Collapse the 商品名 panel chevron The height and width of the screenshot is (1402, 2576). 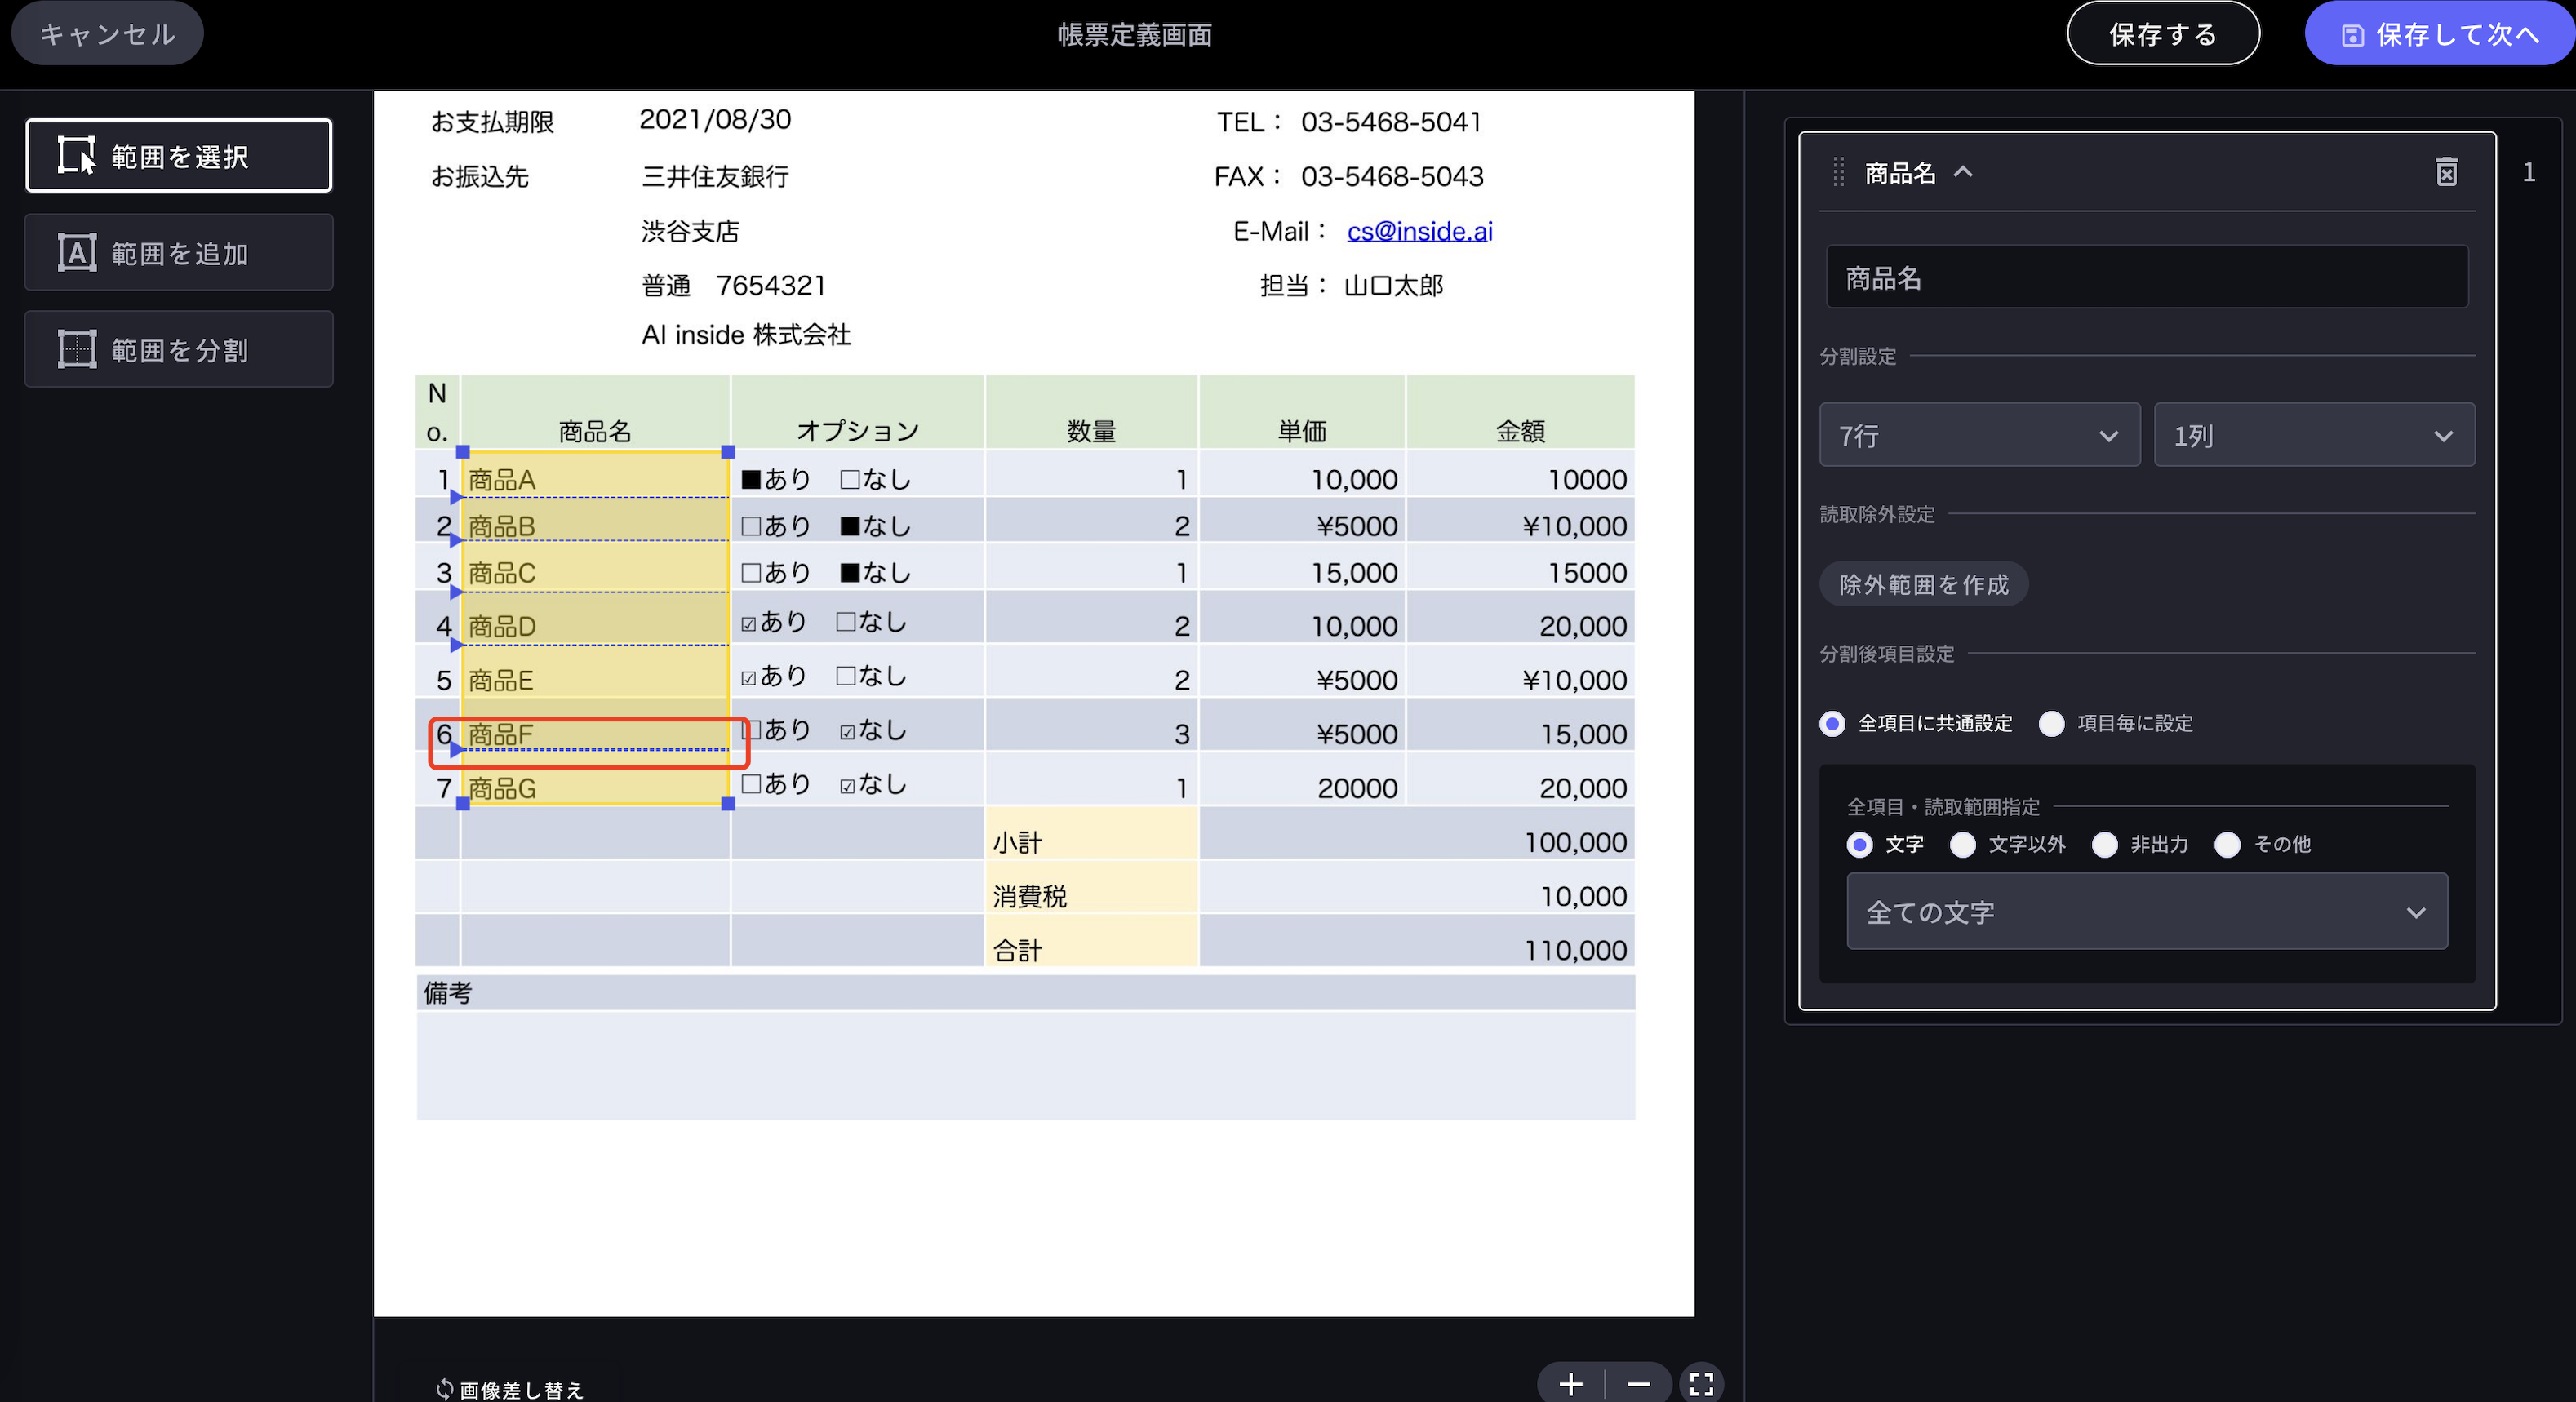(x=1963, y=172)
